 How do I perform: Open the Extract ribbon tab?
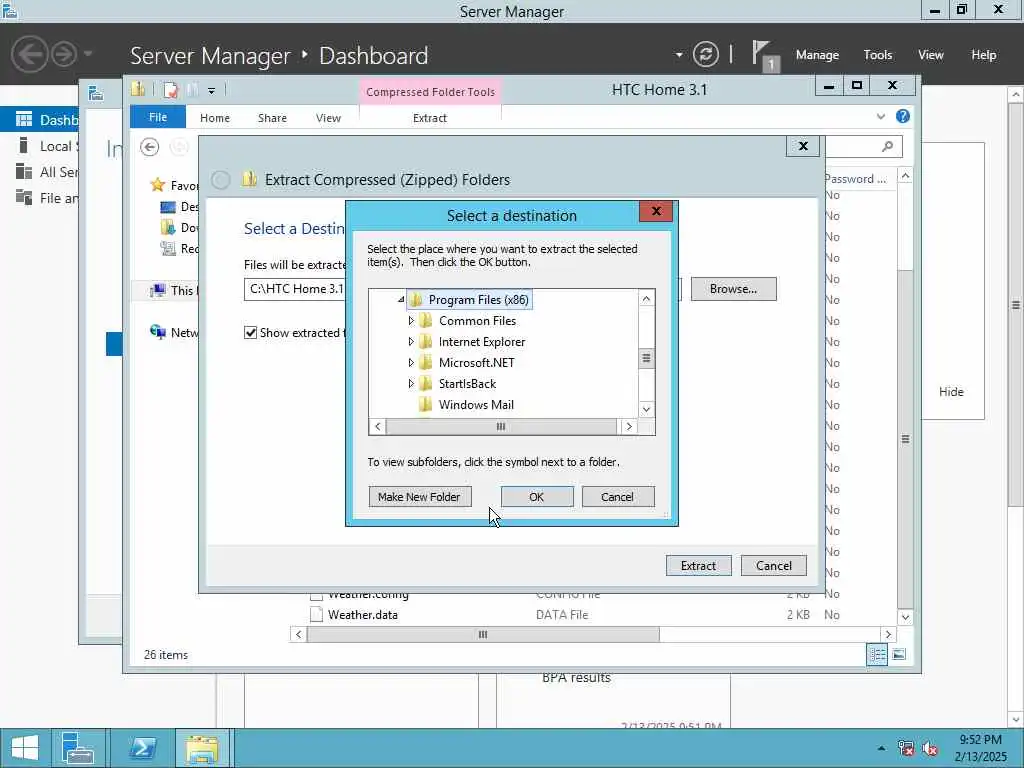point(430,118)
